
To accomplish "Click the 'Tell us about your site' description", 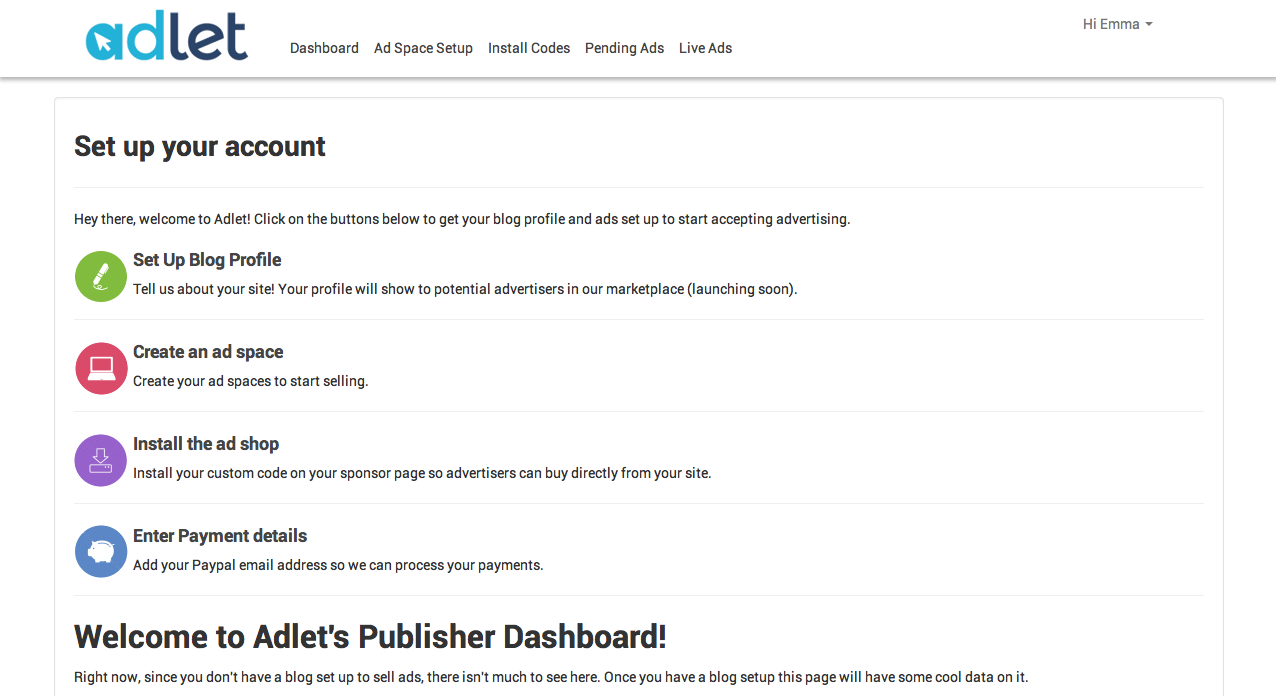I will click(465, 289).
